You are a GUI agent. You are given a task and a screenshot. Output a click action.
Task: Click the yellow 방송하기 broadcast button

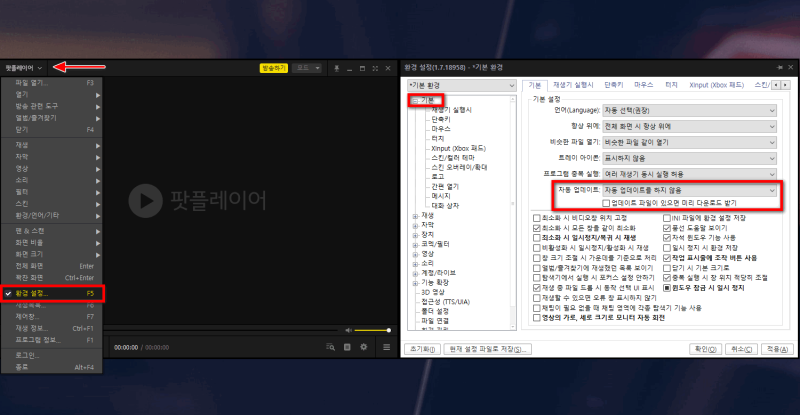(x=272, y=68)
